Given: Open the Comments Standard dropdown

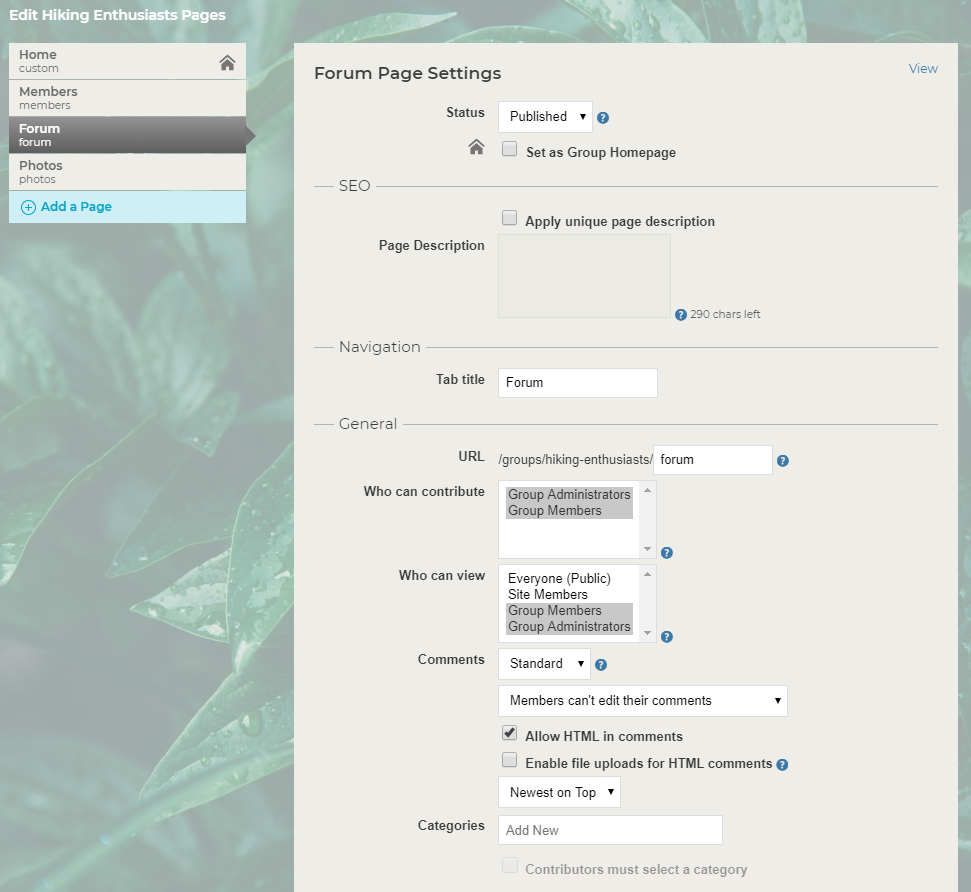Looking at the screenshot, I should [544, 664].
